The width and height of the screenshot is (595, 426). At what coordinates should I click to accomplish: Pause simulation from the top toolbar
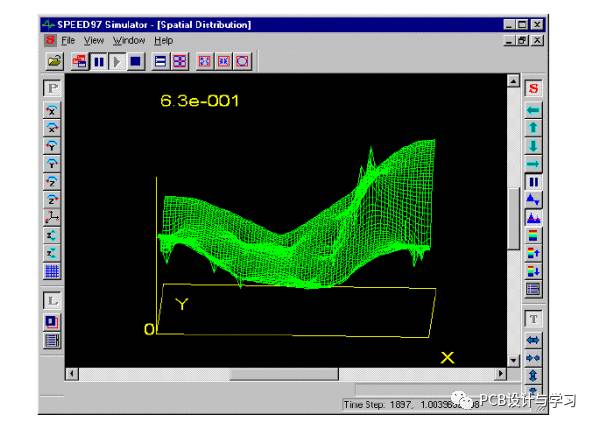pos(99,61)
